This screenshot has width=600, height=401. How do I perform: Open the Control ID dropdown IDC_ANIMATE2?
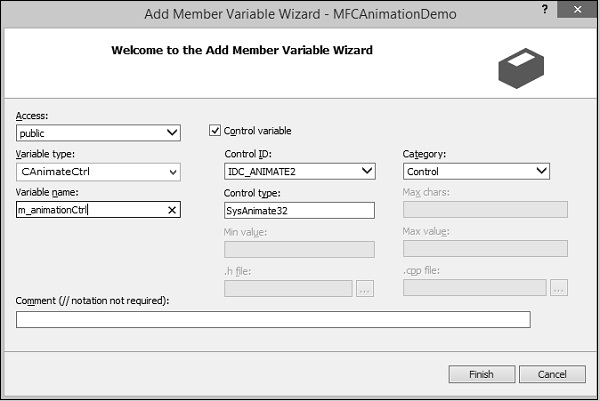tap(366, 171)
